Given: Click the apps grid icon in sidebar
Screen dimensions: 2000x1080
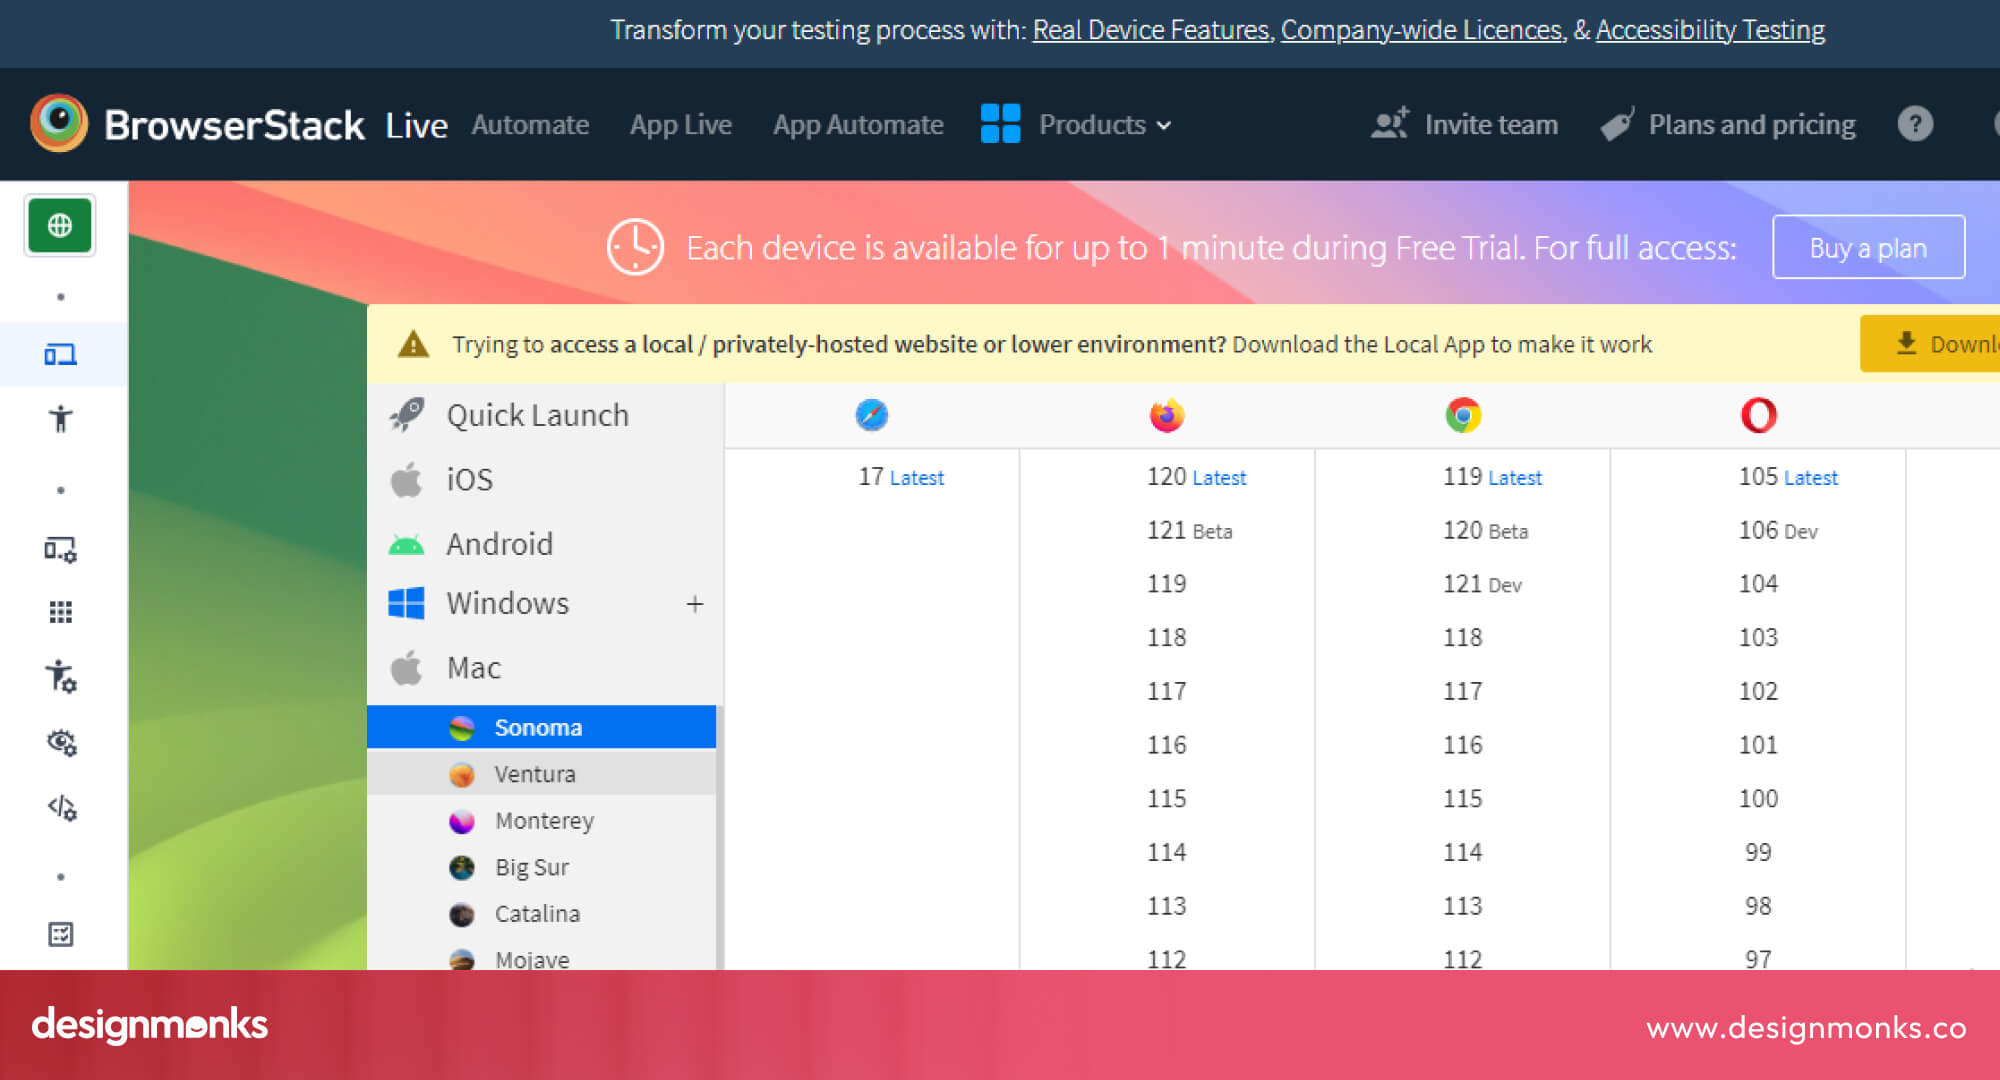Looking at the screenshot, I should [x=60, y=612].
